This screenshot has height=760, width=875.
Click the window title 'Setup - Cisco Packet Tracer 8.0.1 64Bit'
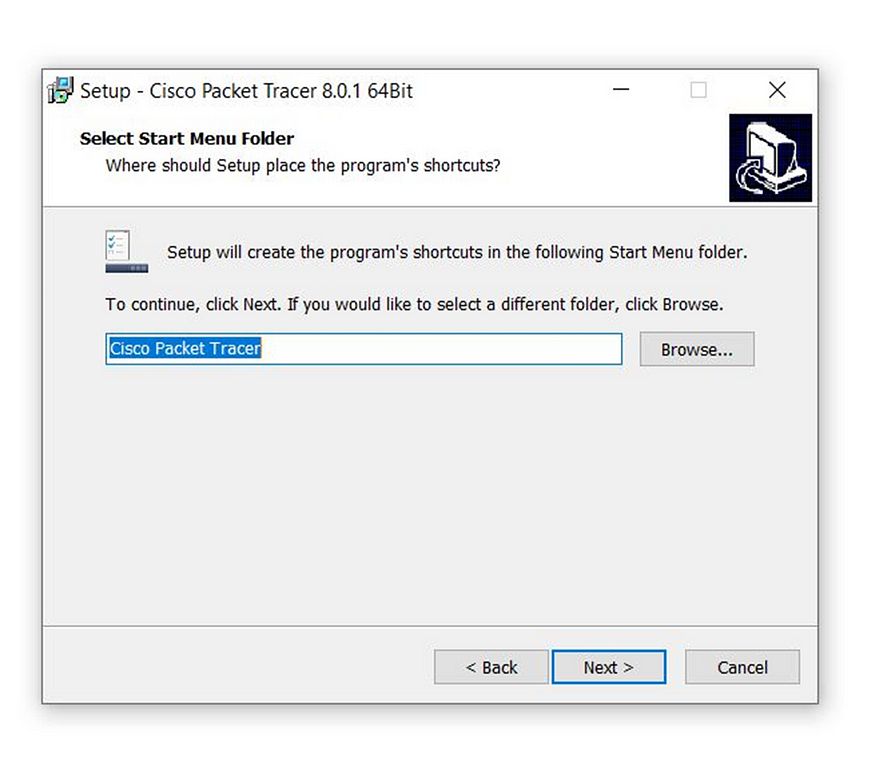click(246, 91)
